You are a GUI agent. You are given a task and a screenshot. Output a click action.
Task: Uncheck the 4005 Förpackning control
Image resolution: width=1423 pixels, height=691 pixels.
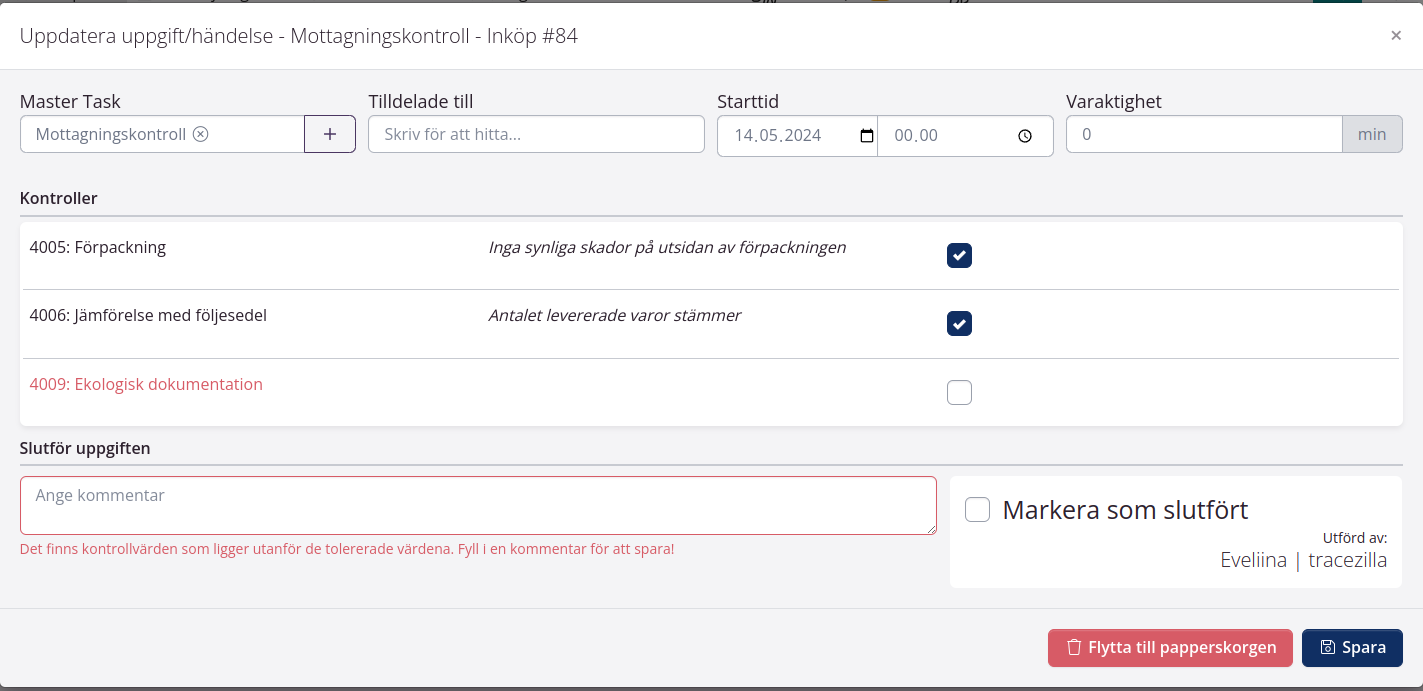click(959, 255)
